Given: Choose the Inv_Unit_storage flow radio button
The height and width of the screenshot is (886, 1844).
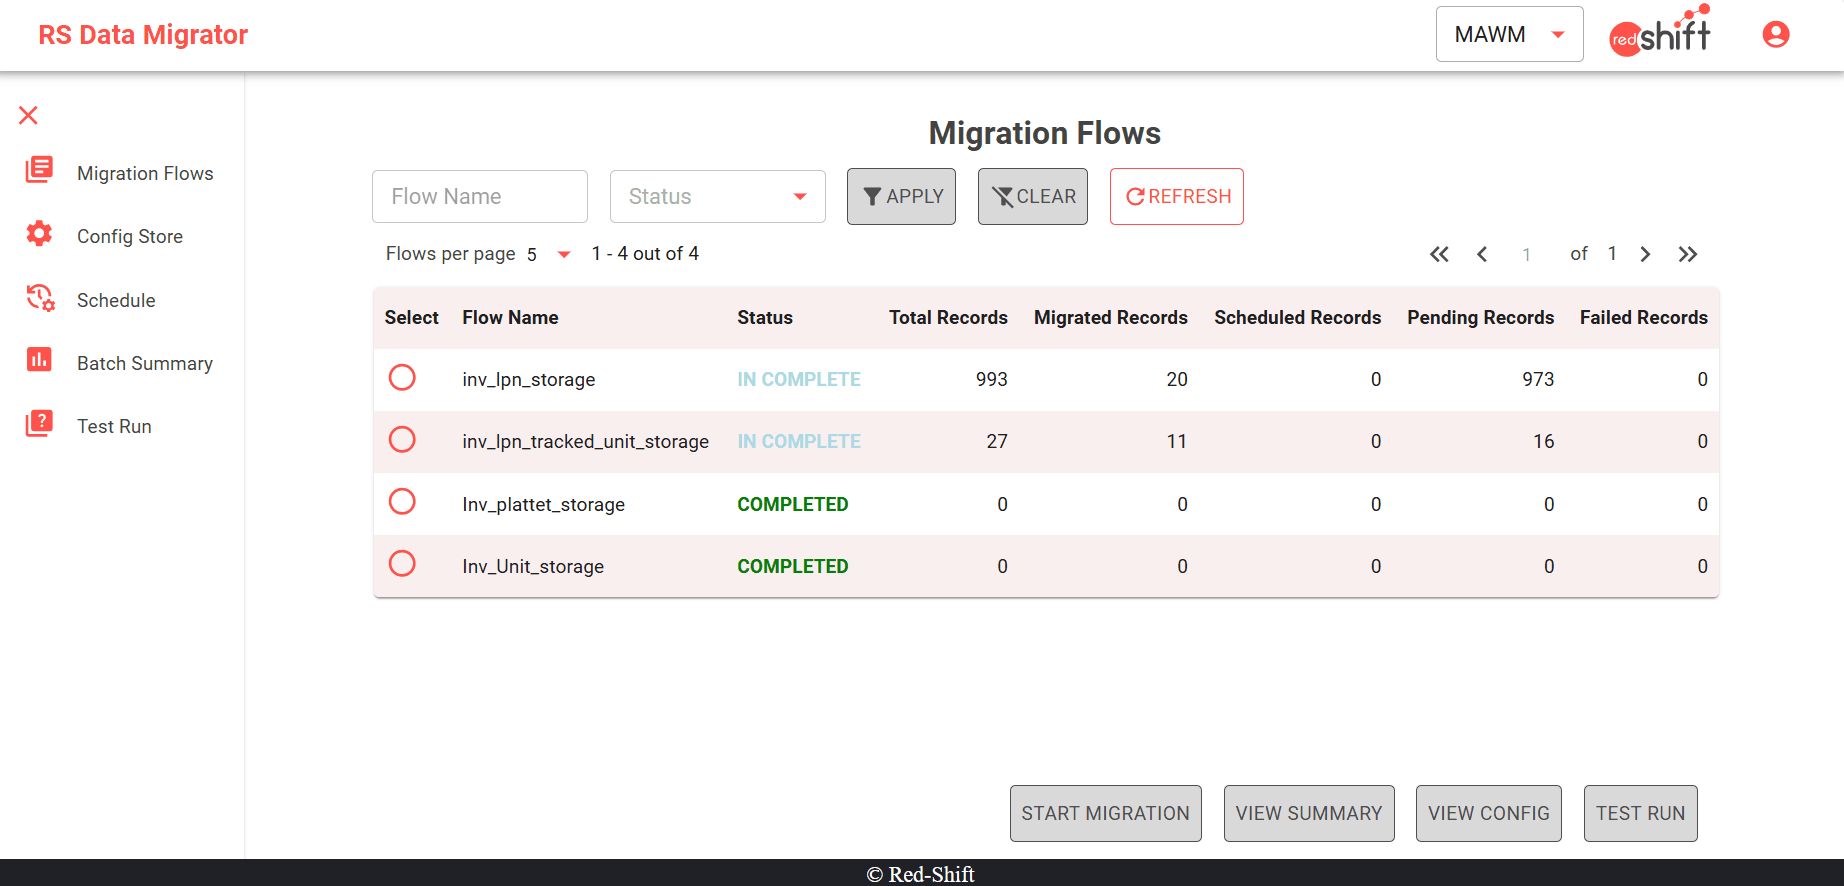Looking at the screenshot, I should (402, 564).
